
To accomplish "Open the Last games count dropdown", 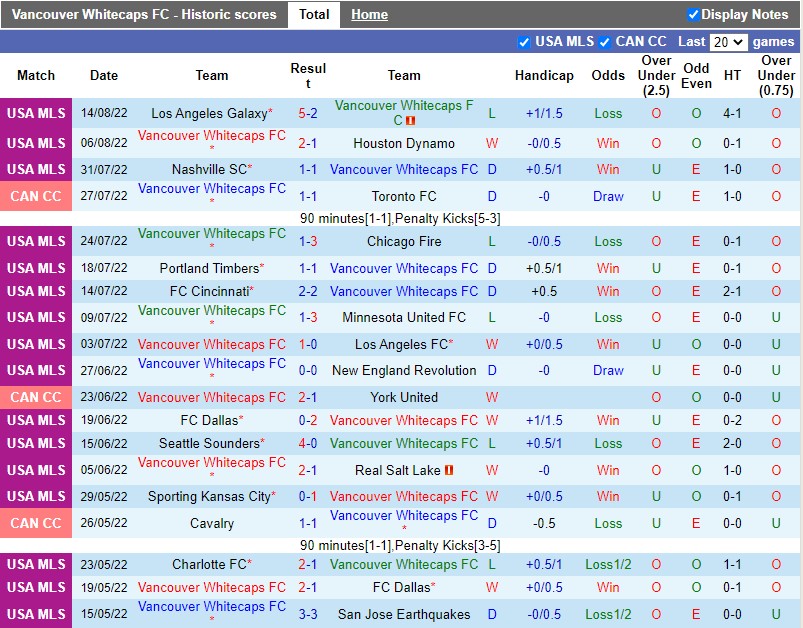I will coord(727,42).
